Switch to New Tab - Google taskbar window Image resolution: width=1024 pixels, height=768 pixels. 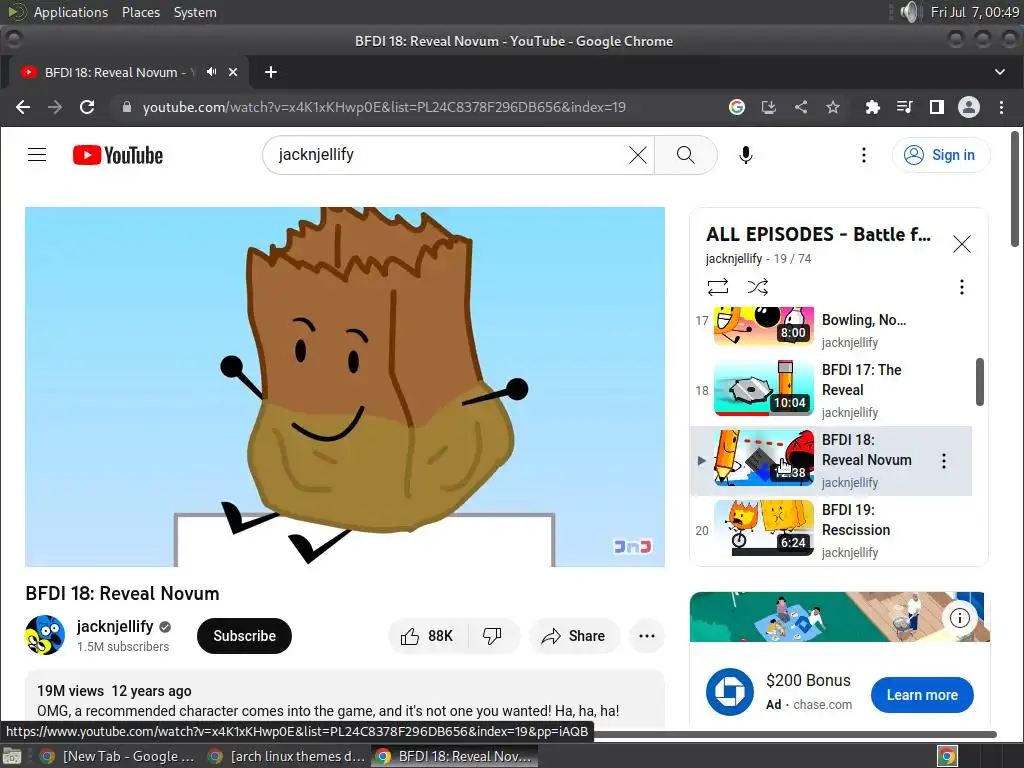[x=118, y=756]
